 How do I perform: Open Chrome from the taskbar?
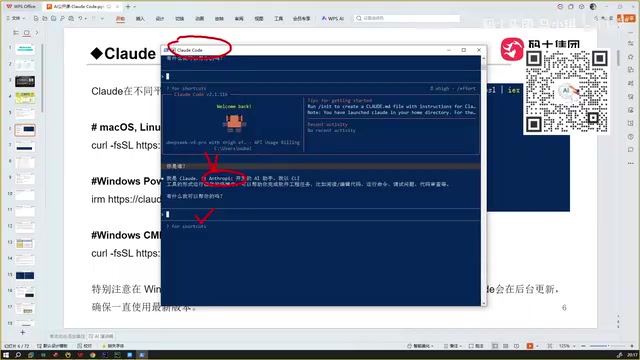(93, 355)
